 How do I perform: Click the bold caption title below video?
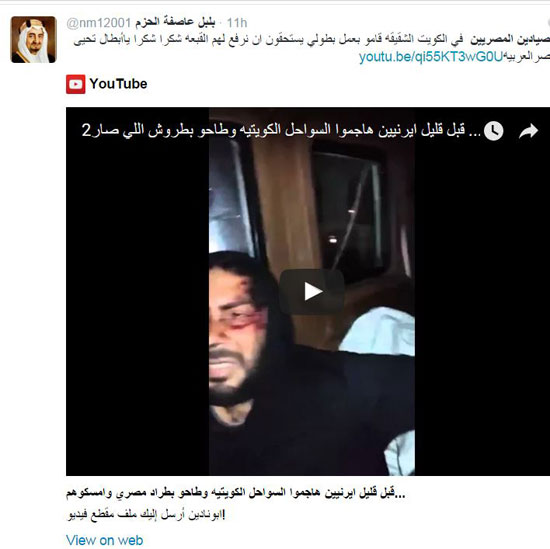(235, 494)
